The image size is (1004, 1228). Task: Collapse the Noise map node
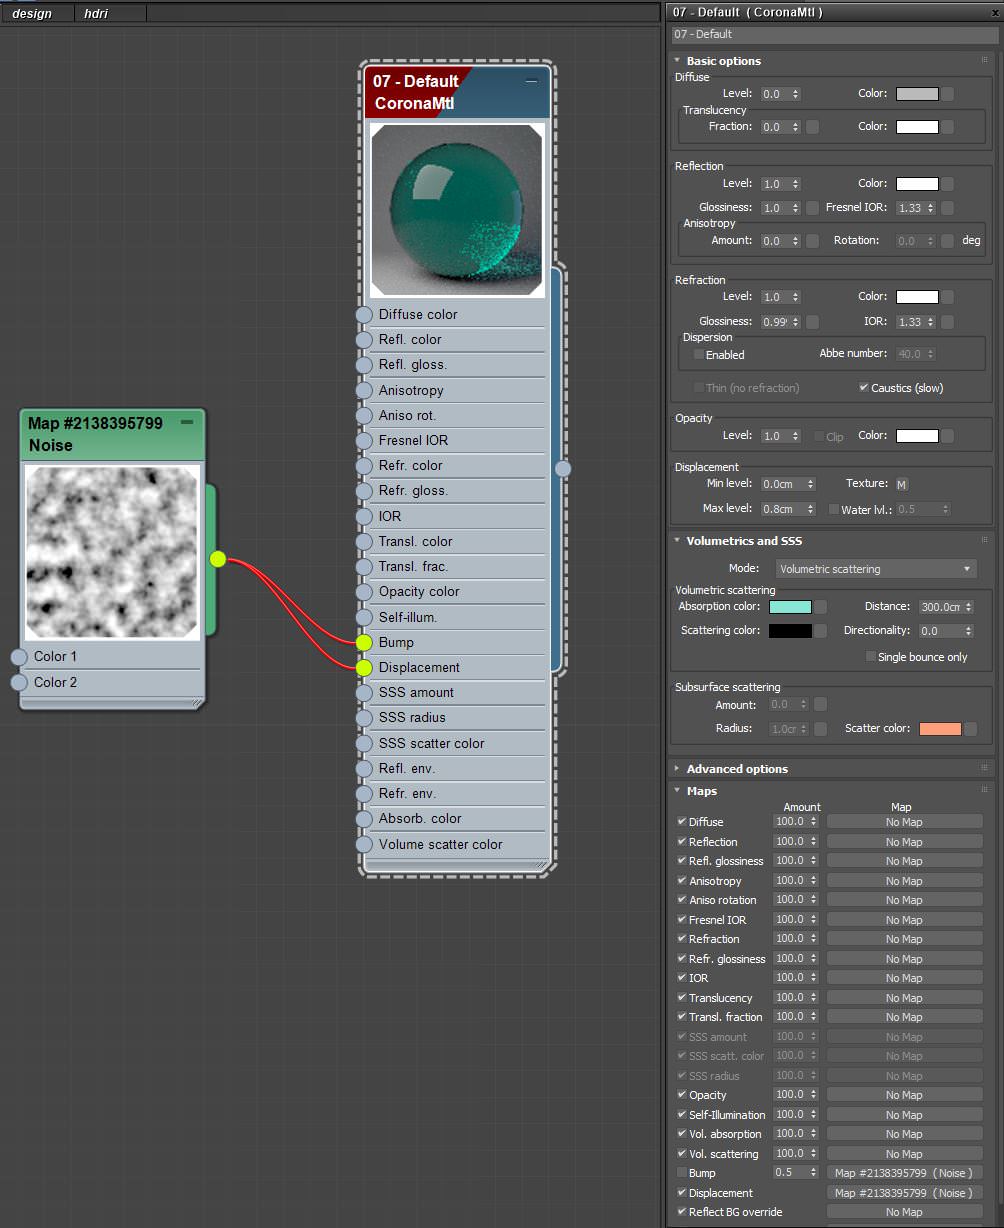pyautogui.click(x=187, y=423)
